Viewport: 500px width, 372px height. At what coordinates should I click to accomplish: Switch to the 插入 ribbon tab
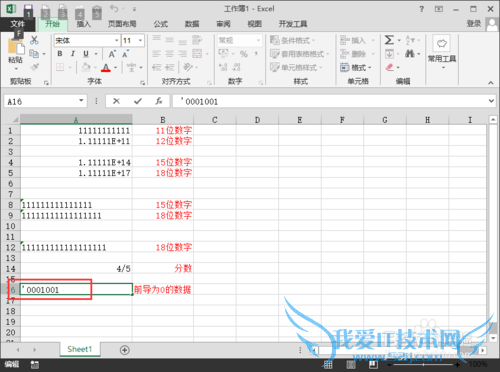83,24
